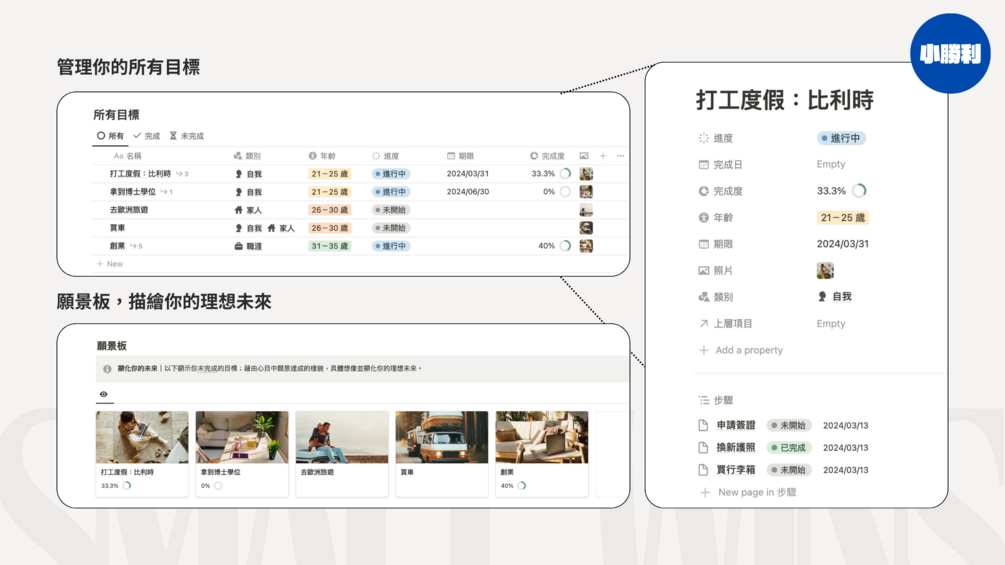The height and width of the screenshot is (565, 1005).
Task: Click the 進度 property icon in detail panel
Action: tap(704, 138)
